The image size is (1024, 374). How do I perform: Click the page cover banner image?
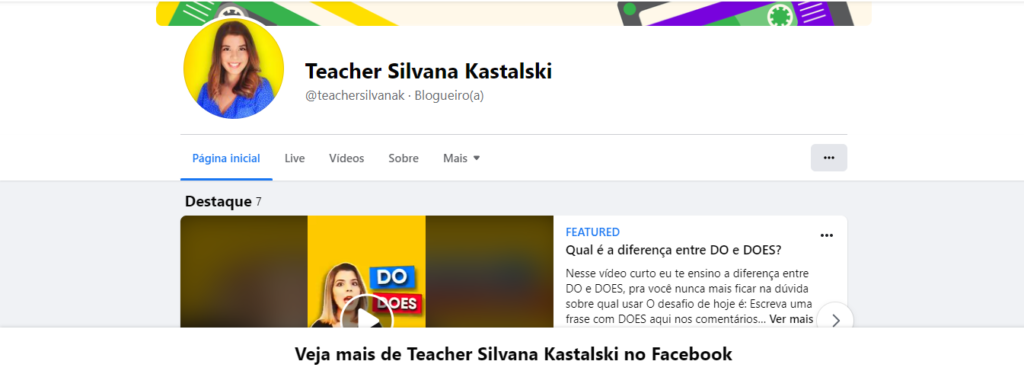coord(513,13)
